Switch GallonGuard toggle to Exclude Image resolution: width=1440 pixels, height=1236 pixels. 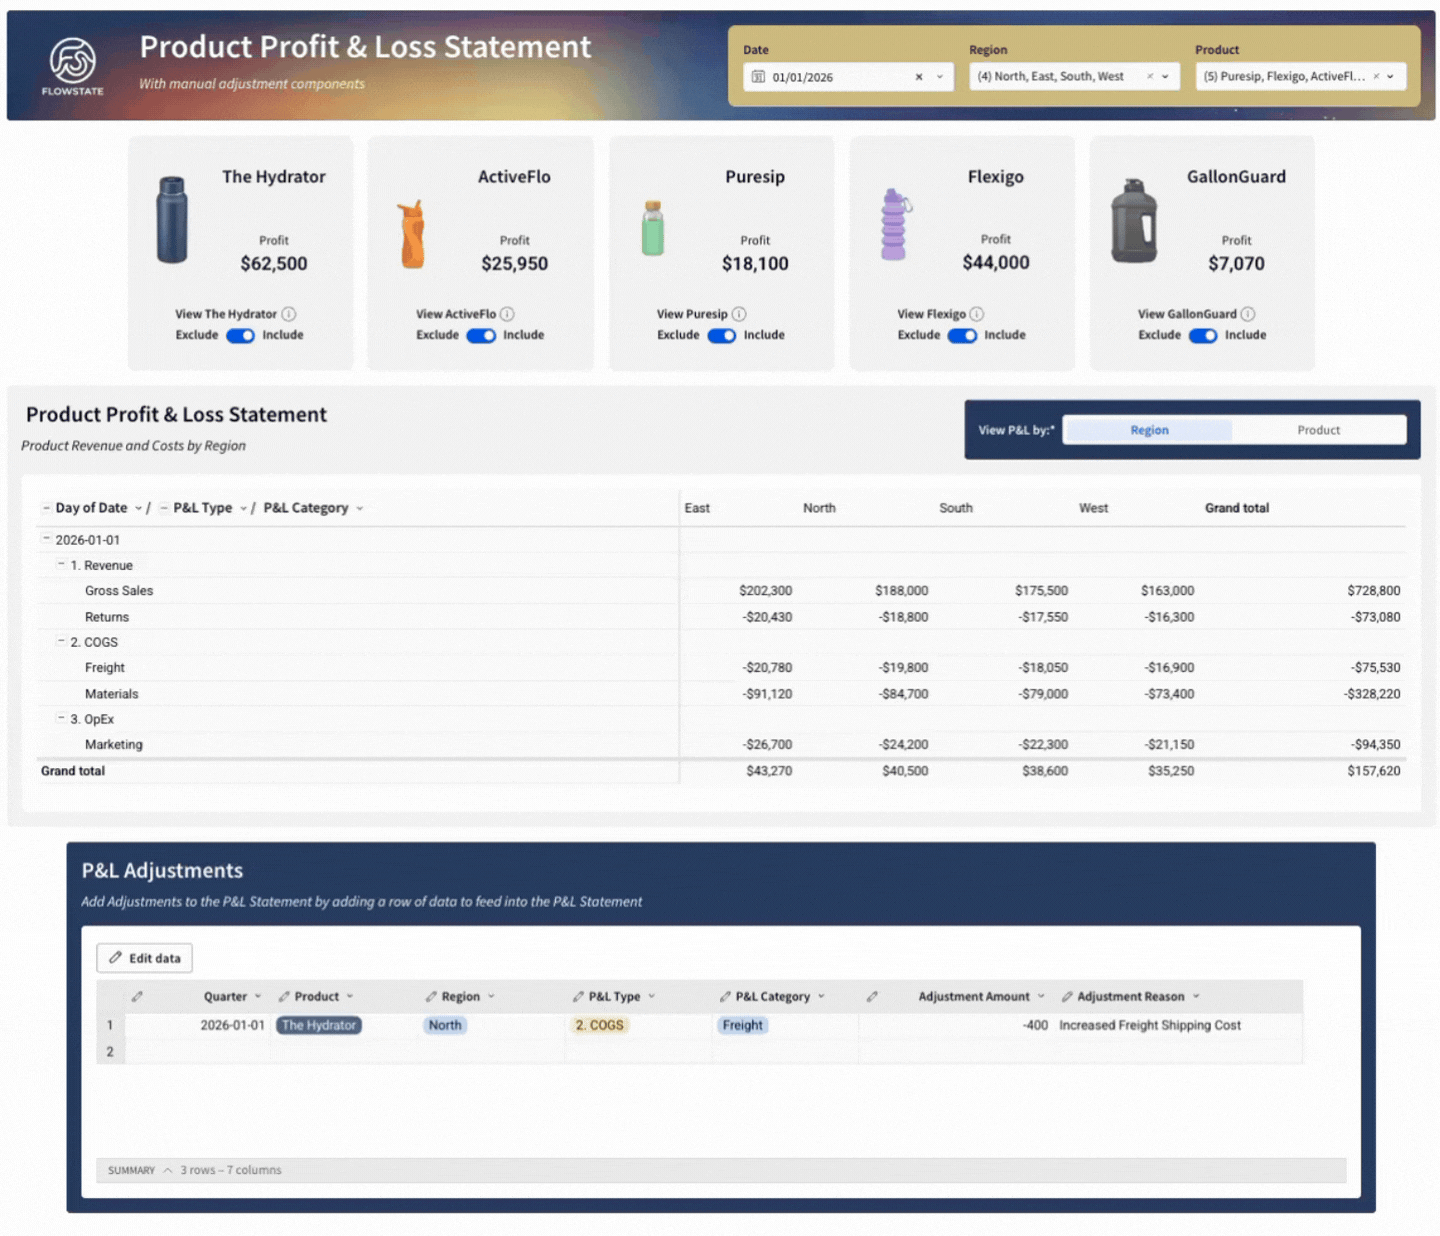click(1203, 336)
